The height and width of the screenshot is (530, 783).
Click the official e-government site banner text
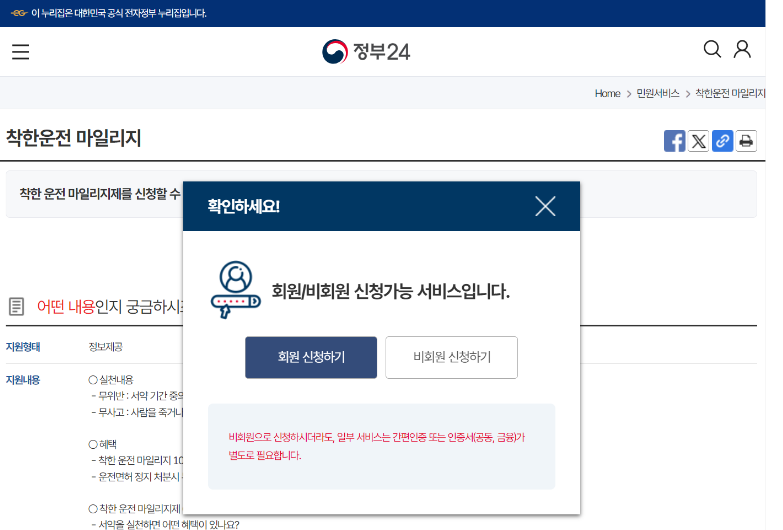point(119,13)
